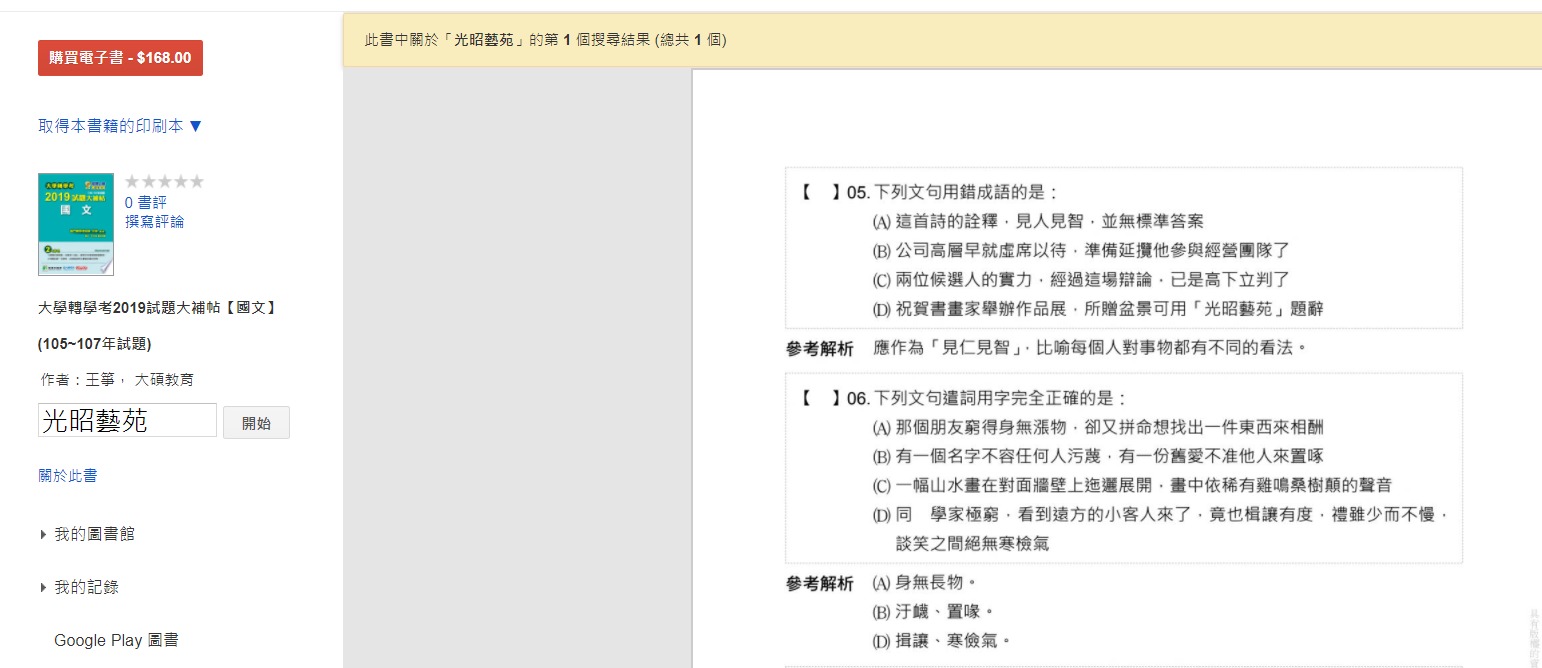This screenshot has height=668, width=1542.
Task: Give five stars using the last star
Action: click(196, 181)
